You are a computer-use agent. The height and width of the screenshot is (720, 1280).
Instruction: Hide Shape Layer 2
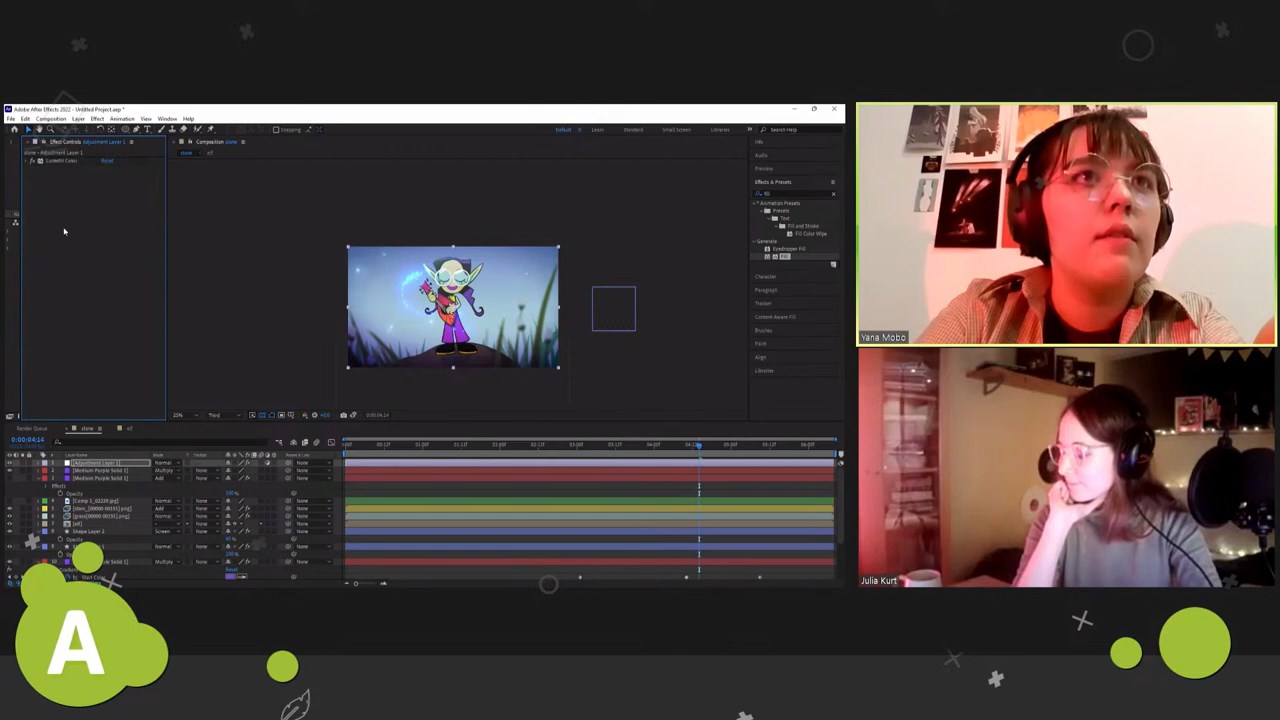(x=9, y=531)
